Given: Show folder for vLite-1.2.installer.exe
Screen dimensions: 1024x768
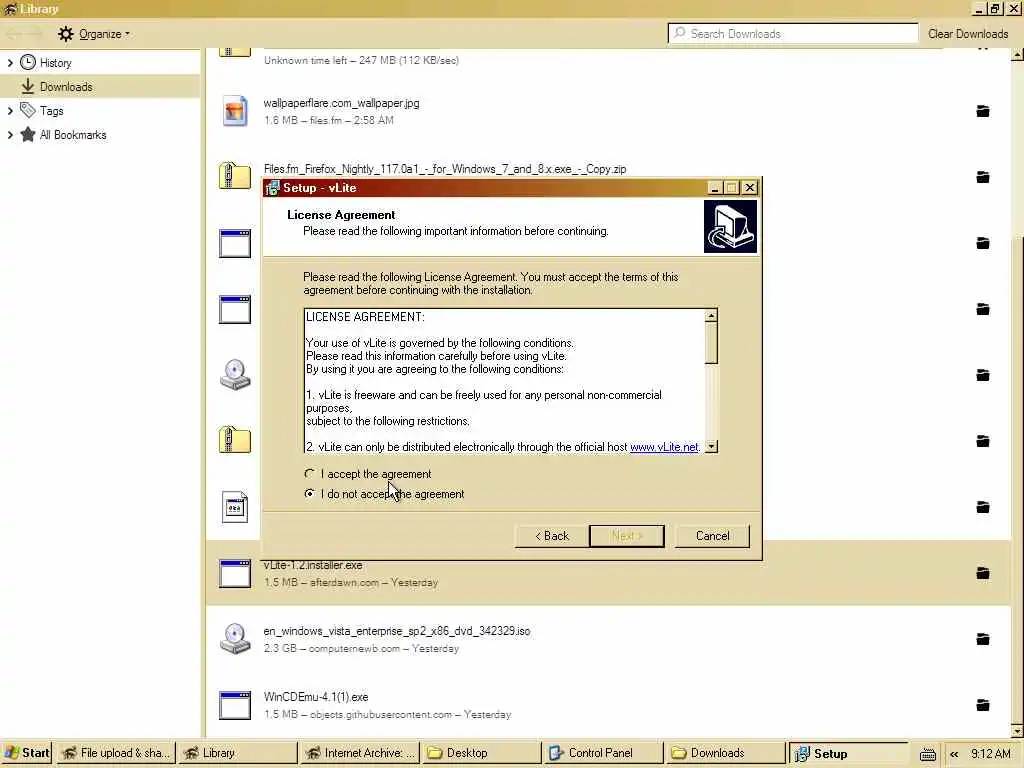Looking at the screenshot, I should tap(982, 573).
